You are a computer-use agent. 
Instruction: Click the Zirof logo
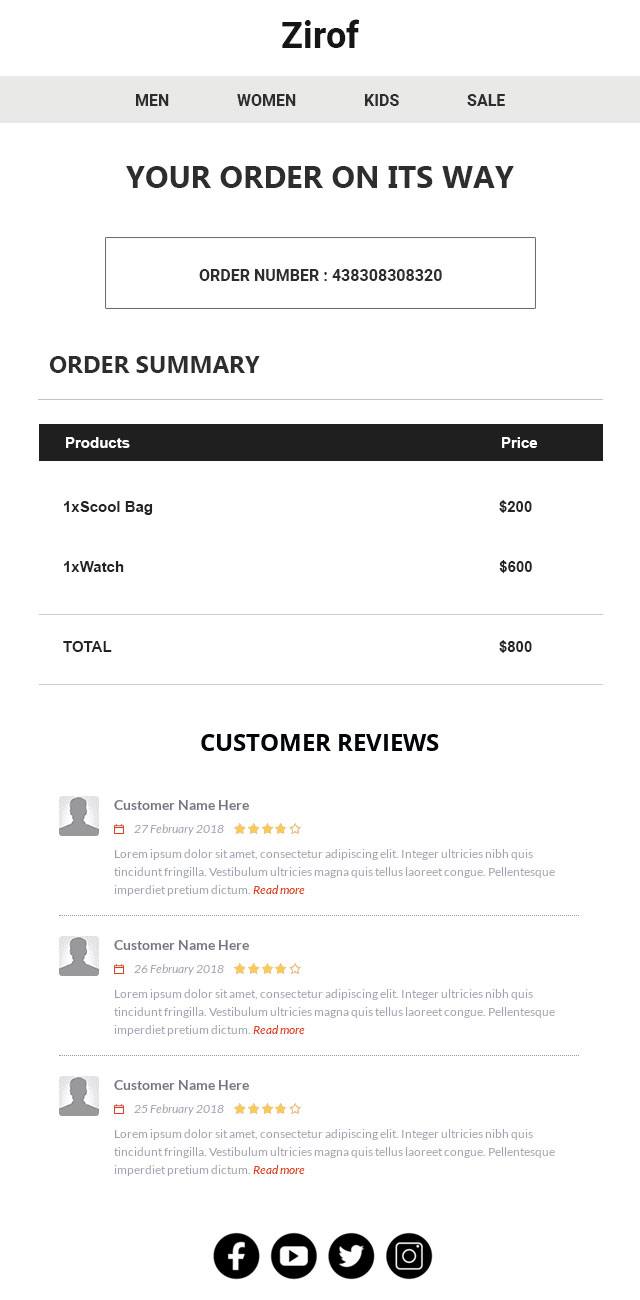point(320,35)
